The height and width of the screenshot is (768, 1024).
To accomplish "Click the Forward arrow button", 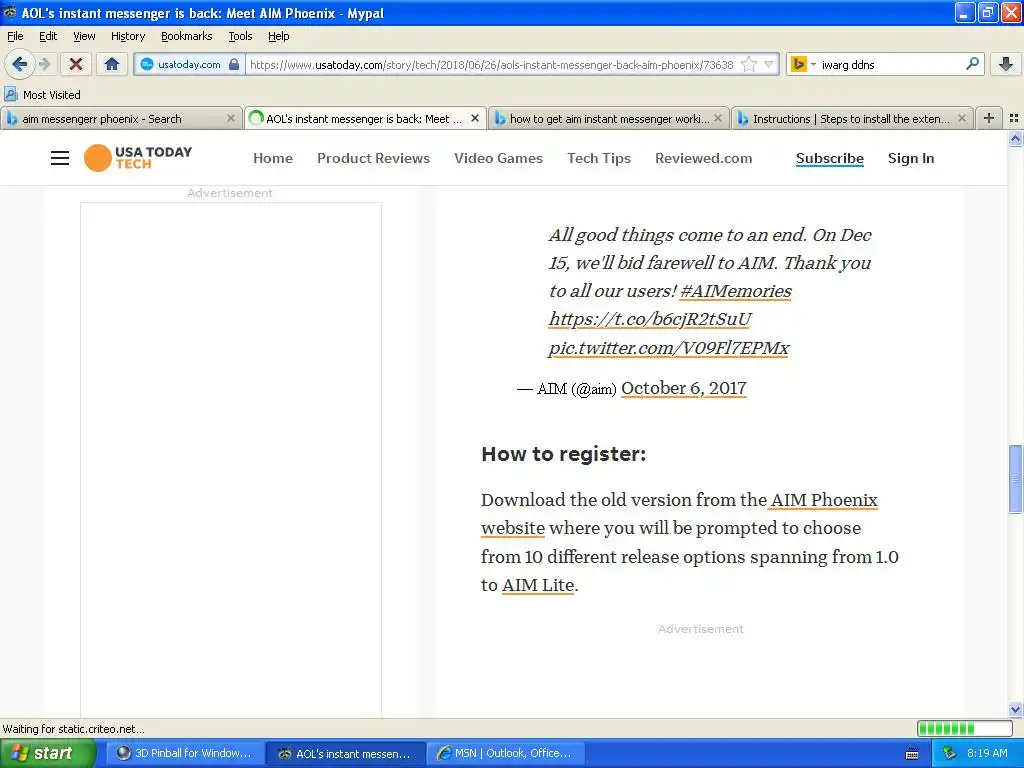I will coord(44,64).
